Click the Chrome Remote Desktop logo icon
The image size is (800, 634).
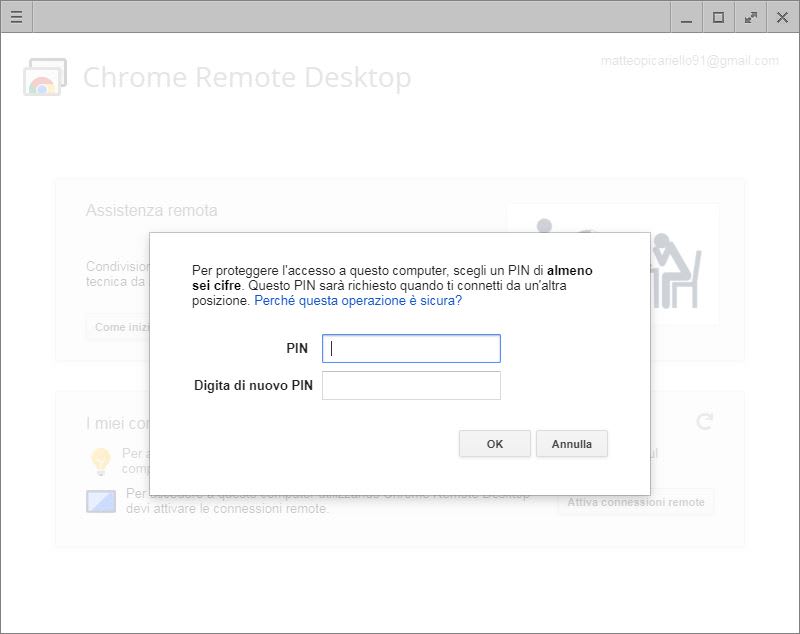pyautogui.click(x=45, y=77)
